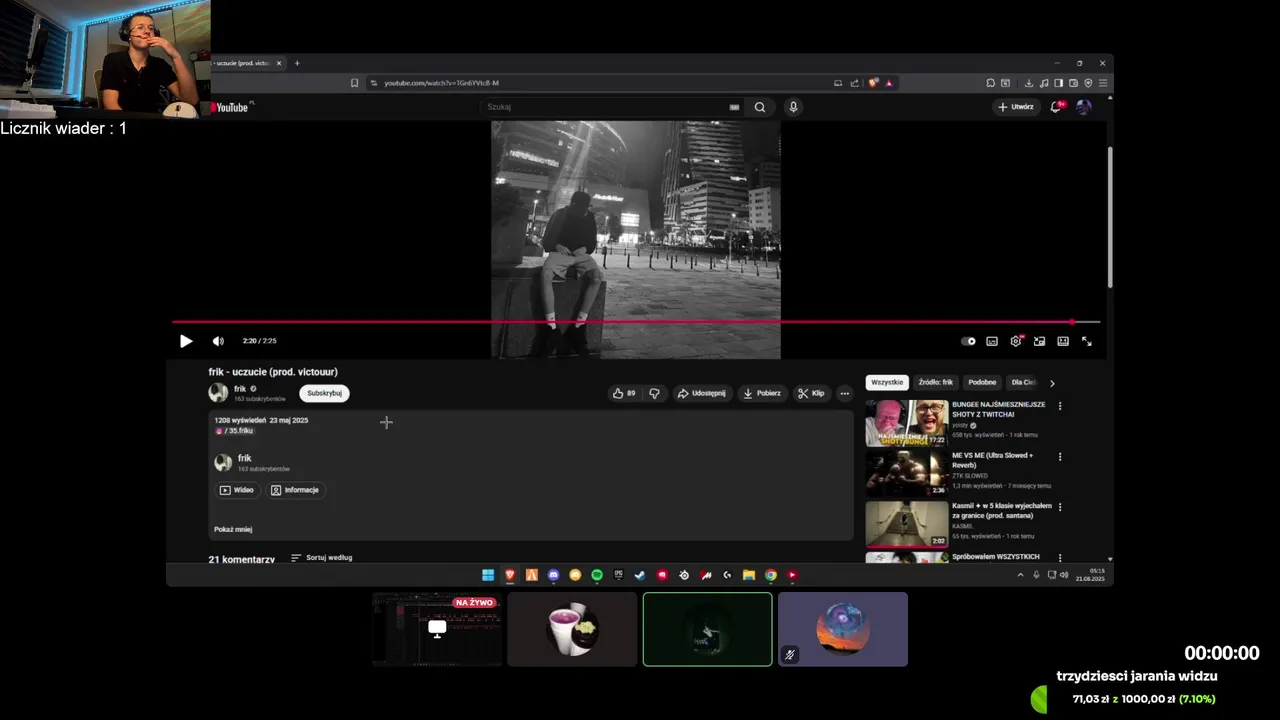Viewport: 1280px width, 720px height.
Task: Open the YouTube notifications bell
Action: click(1056, 107)
